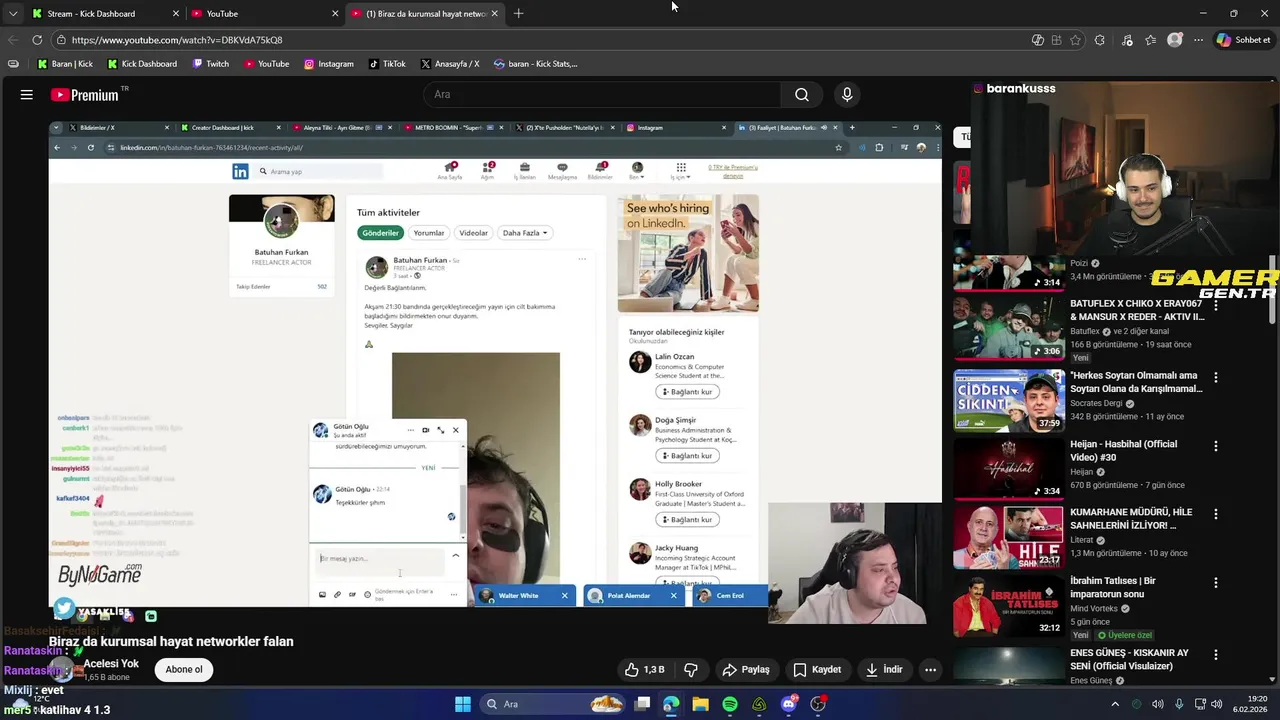
Task: Open Copilot Sohbet et button
Action: 1244,40
